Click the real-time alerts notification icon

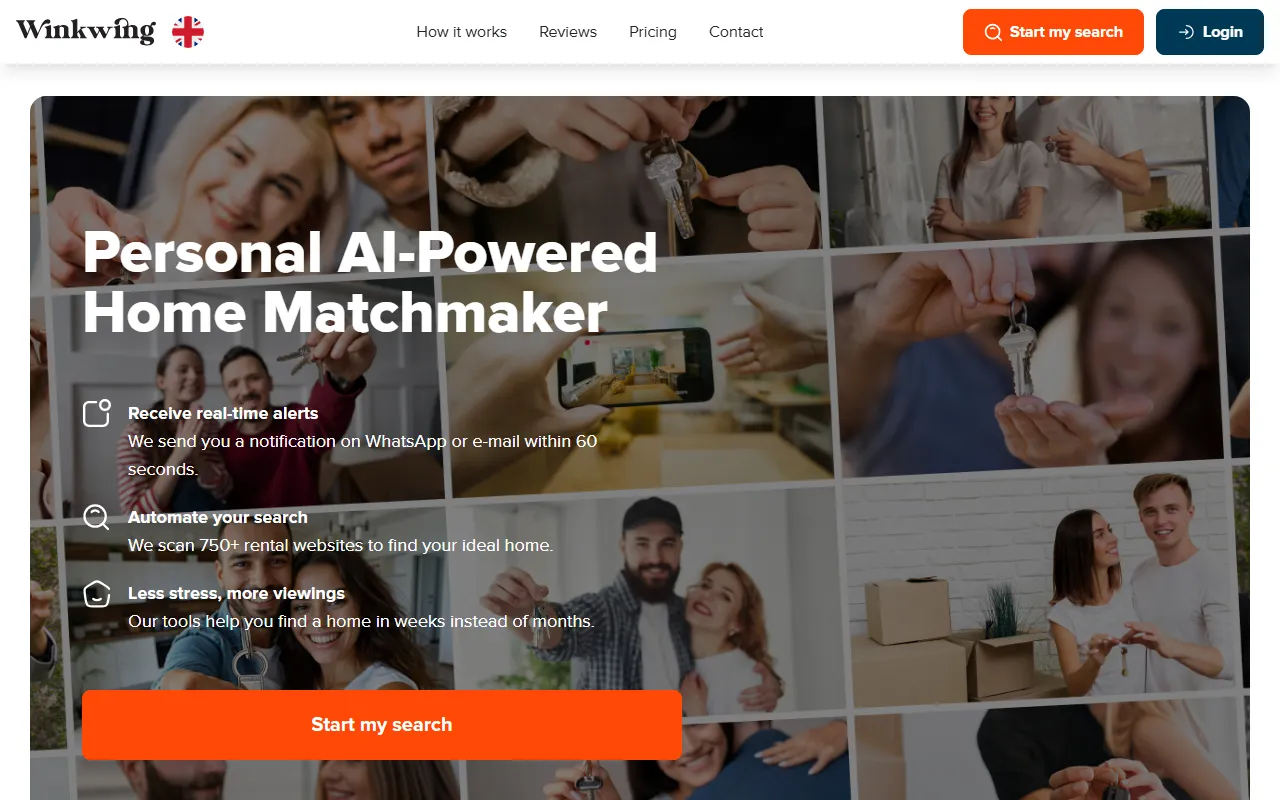click(x=97, y=413)
